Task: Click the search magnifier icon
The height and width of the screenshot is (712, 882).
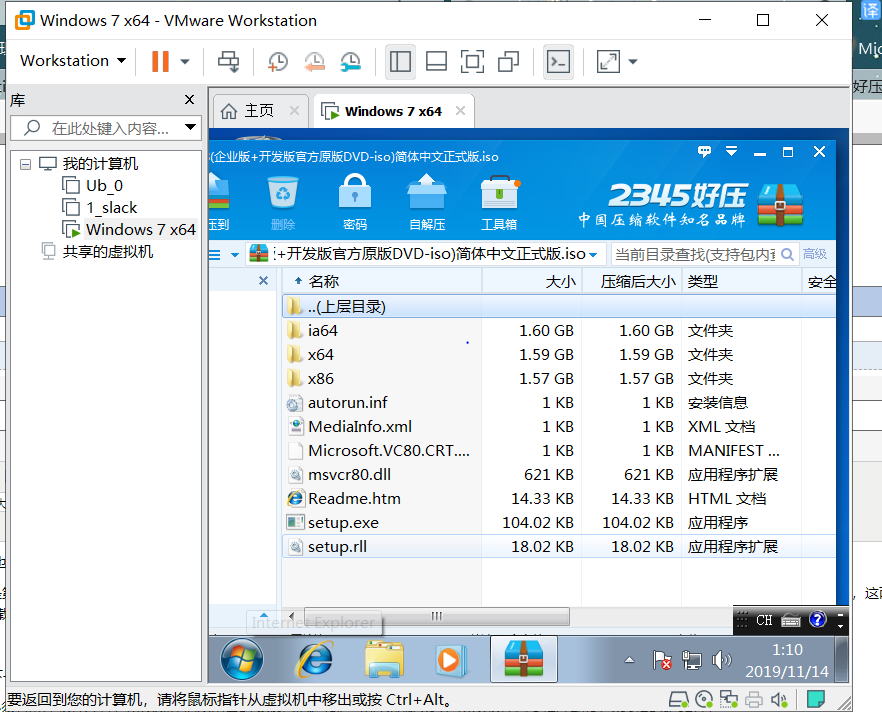Action: 788,255
